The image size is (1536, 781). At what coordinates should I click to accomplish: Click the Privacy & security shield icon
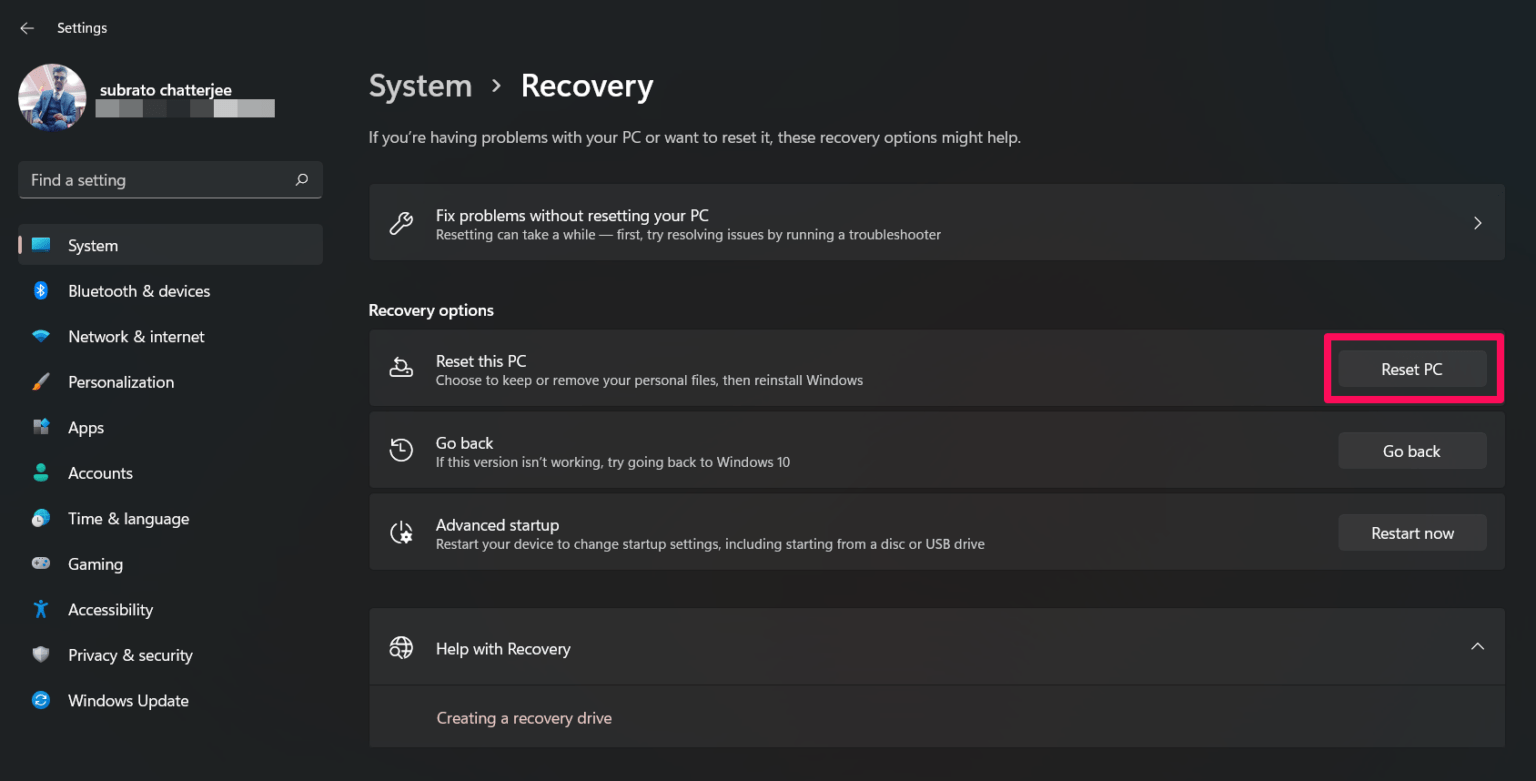(x=41, y=655)
